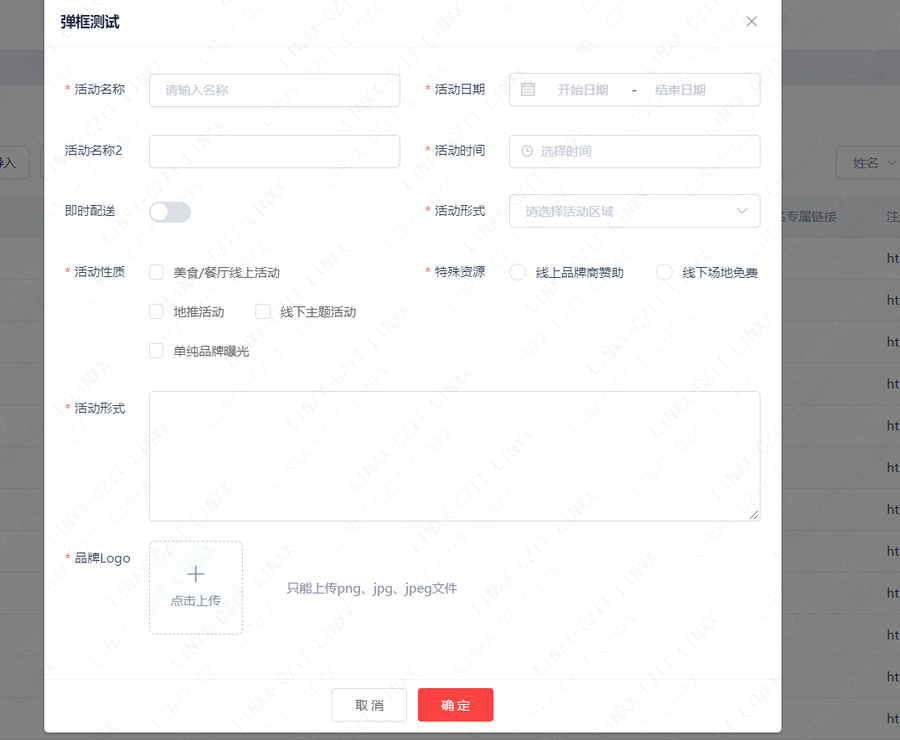Click the 活动名称2 input field

coord(274,151)
